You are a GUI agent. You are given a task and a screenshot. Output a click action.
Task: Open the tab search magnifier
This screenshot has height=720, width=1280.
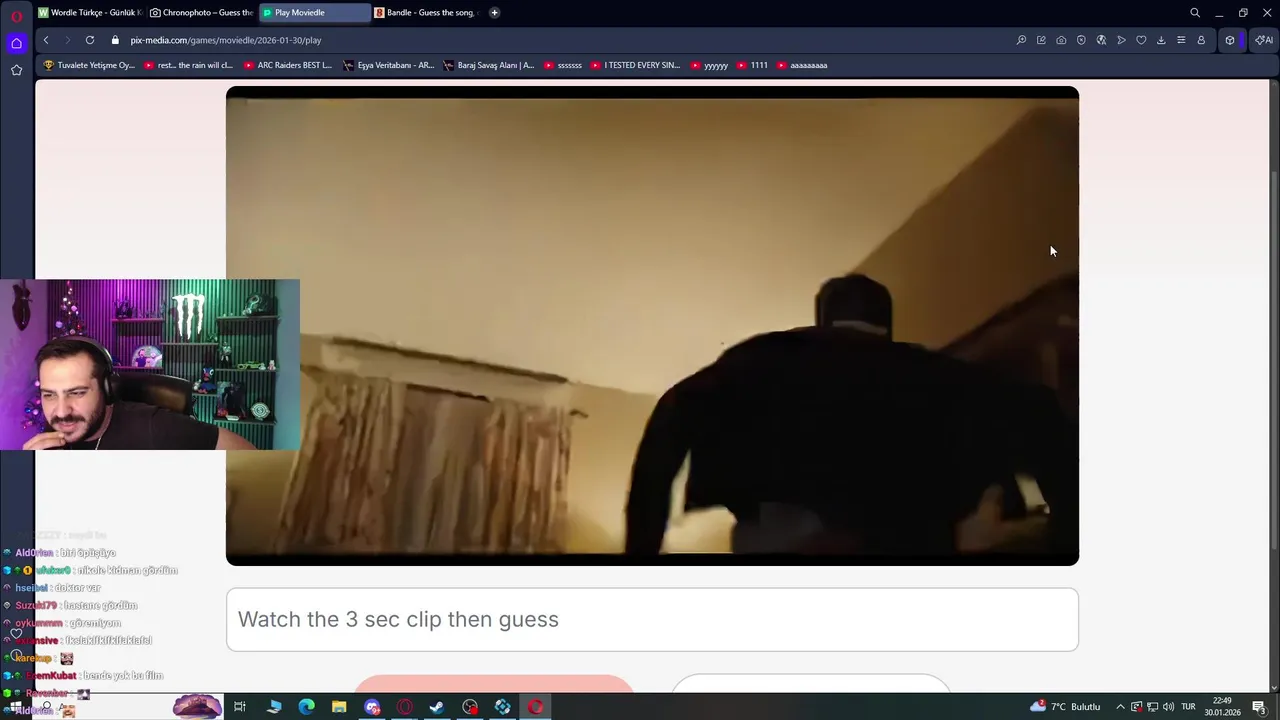click(1194, 13)
